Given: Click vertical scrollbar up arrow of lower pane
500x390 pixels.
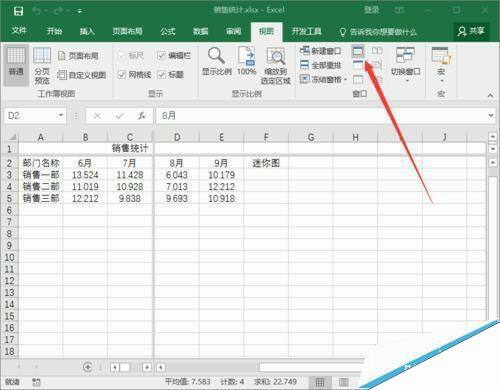Looking at the screenshot, I should tap(492, 162).
